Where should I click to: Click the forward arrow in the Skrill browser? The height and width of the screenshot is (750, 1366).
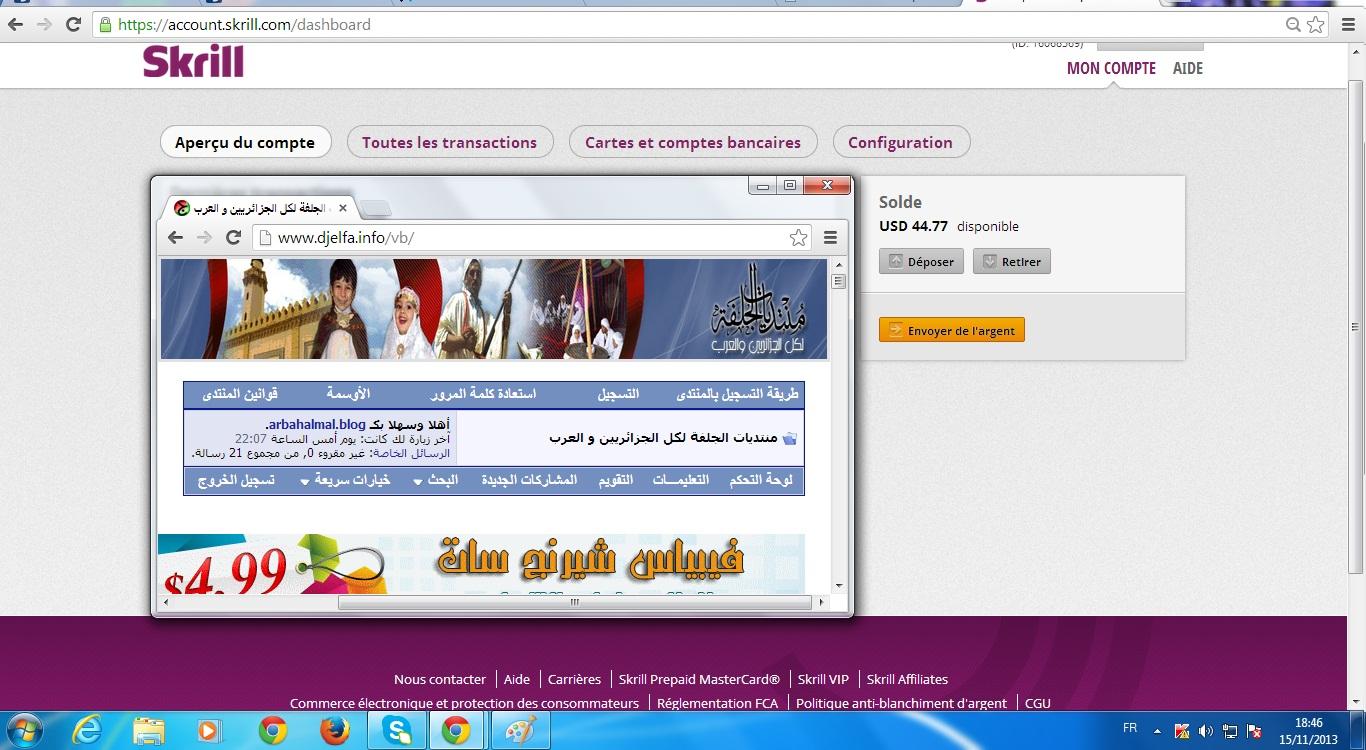tap(44, 24)
